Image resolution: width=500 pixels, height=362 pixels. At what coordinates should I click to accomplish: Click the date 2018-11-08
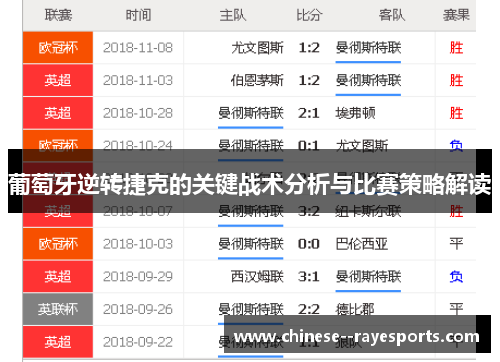(x=138, y=48)
